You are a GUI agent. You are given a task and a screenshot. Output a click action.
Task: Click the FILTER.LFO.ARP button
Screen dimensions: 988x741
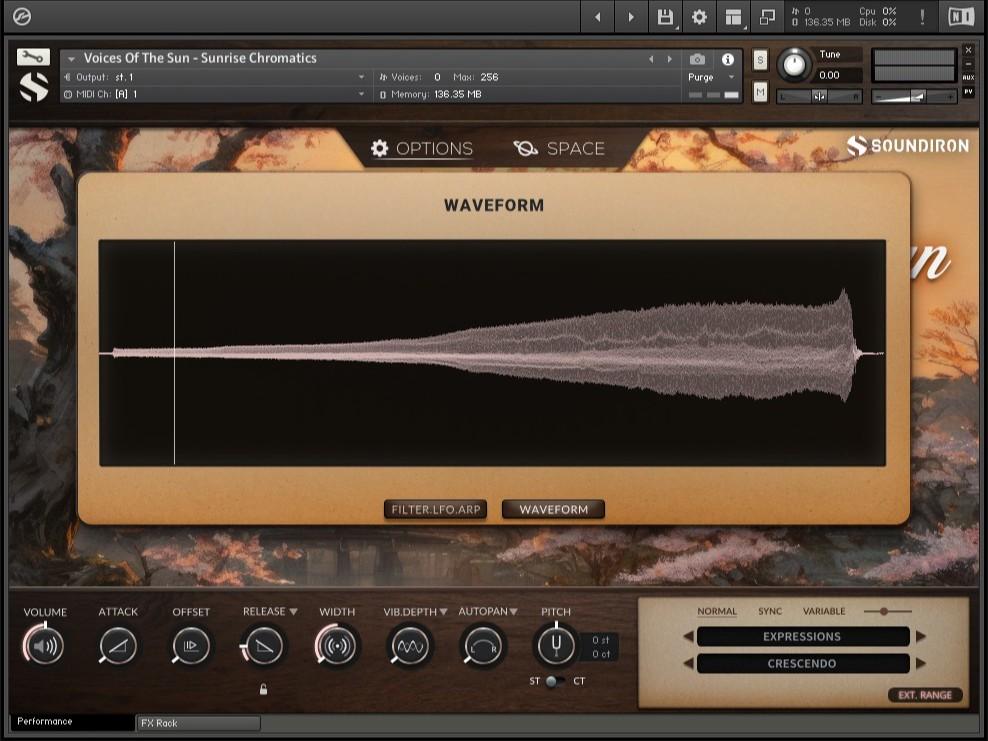(436, 509)
